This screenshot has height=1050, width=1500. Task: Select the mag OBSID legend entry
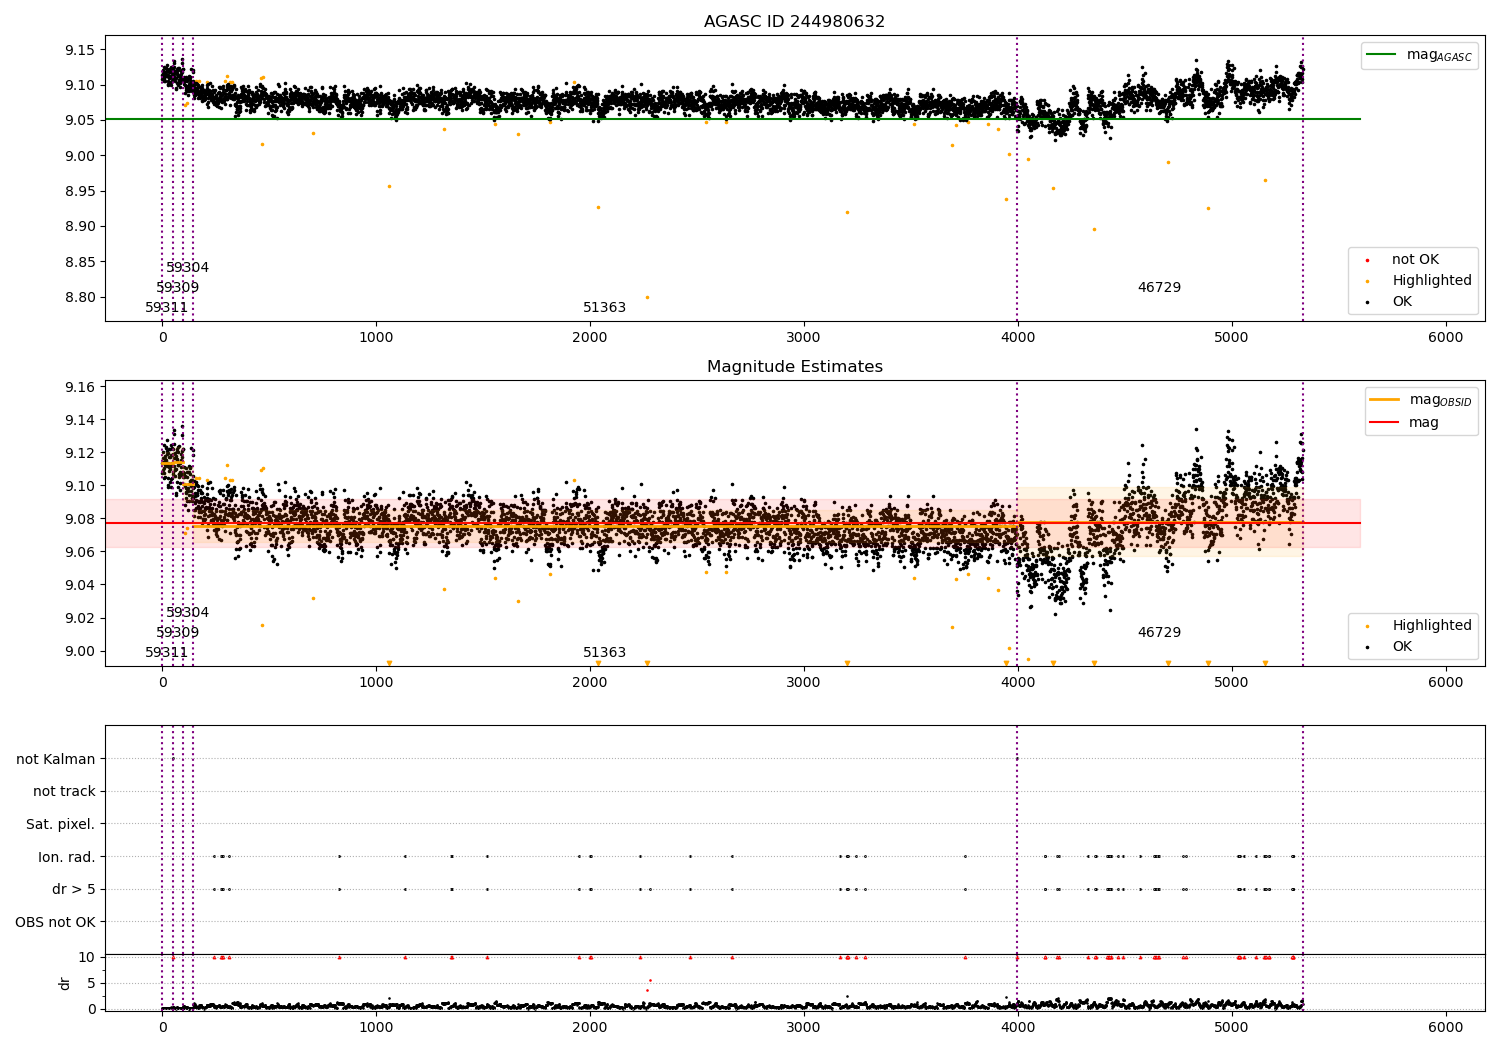[x=1421, y=400]
